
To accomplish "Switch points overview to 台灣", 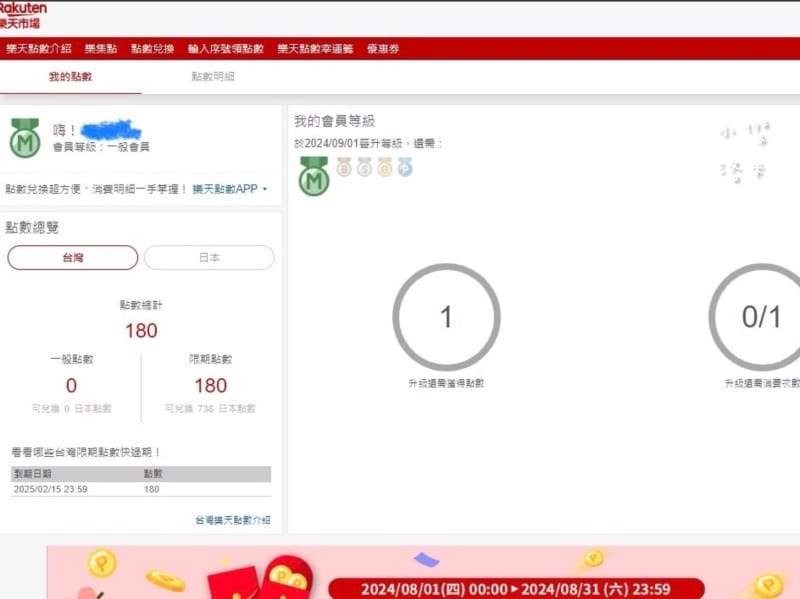I will click(x=71, y=257).
